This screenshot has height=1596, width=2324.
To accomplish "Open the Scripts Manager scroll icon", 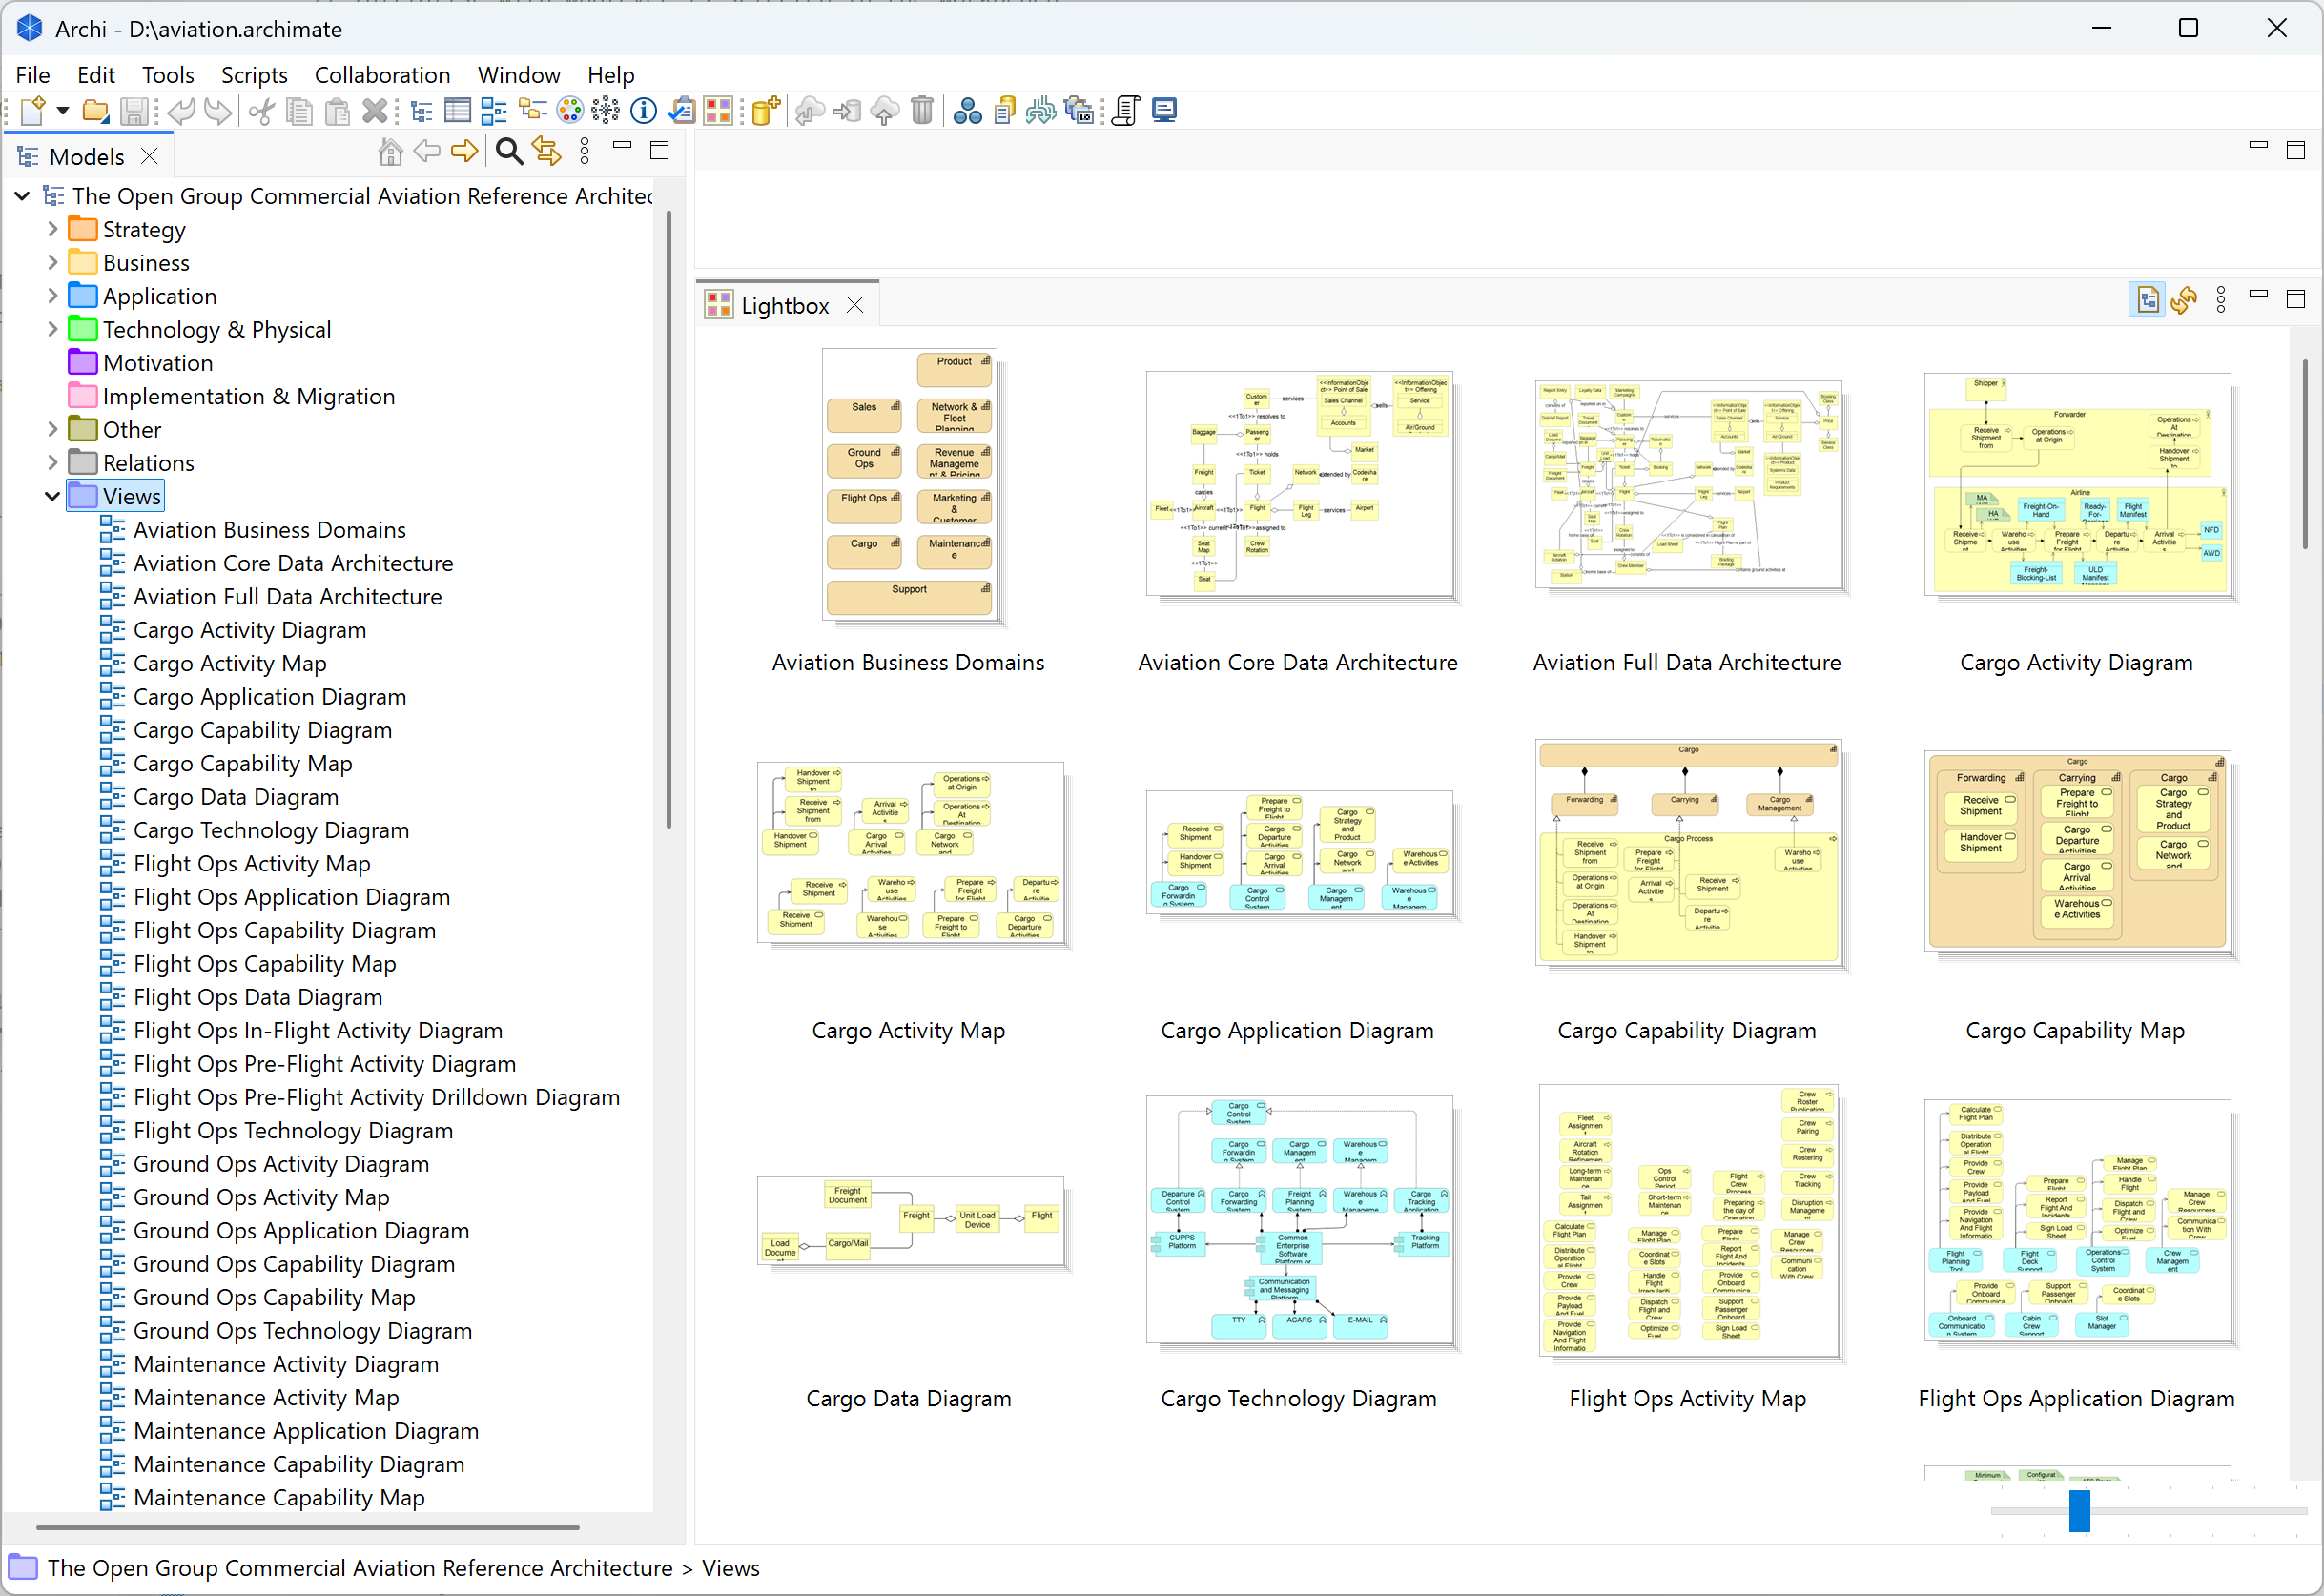I will (x=1126, y=110).
